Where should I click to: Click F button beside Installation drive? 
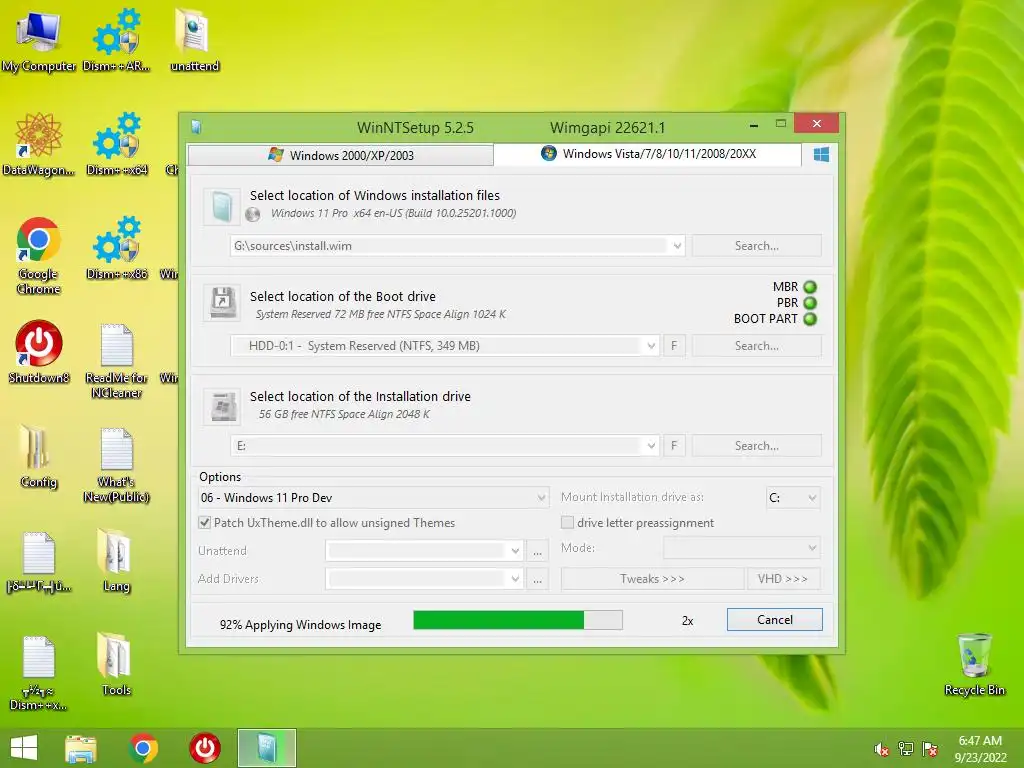coord(674,446)
